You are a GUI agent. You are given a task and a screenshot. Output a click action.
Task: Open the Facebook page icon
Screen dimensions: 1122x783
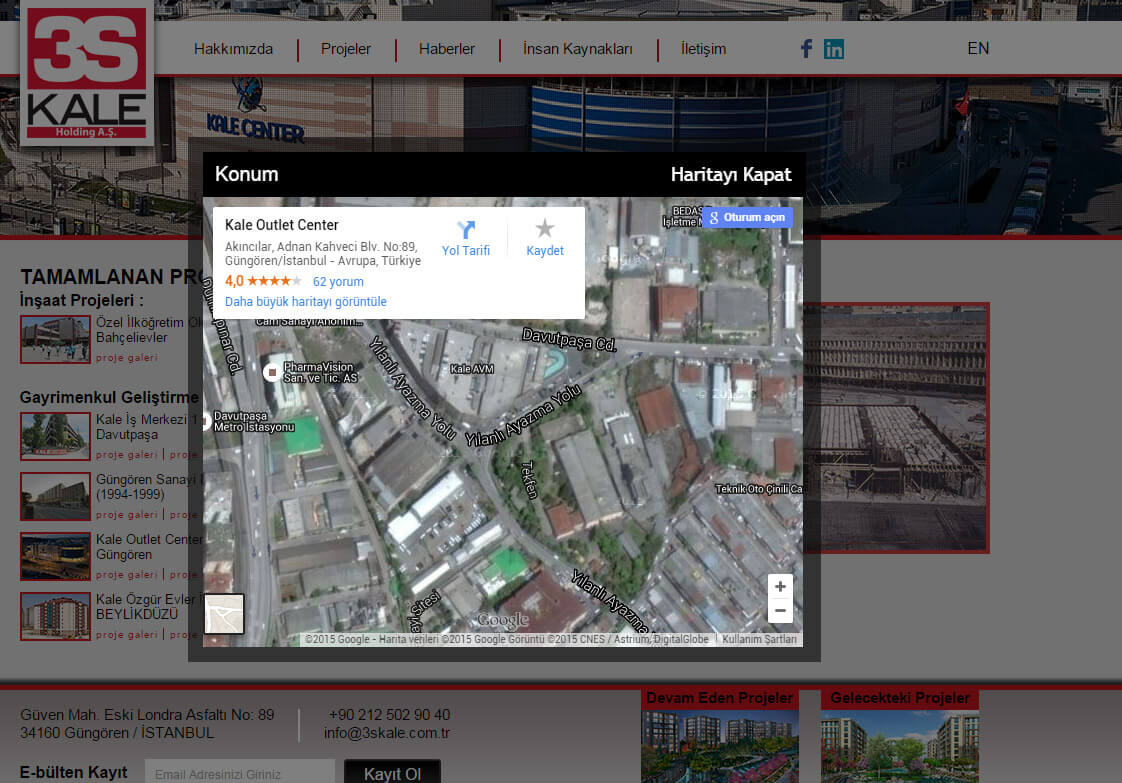[x=806, y=49]
